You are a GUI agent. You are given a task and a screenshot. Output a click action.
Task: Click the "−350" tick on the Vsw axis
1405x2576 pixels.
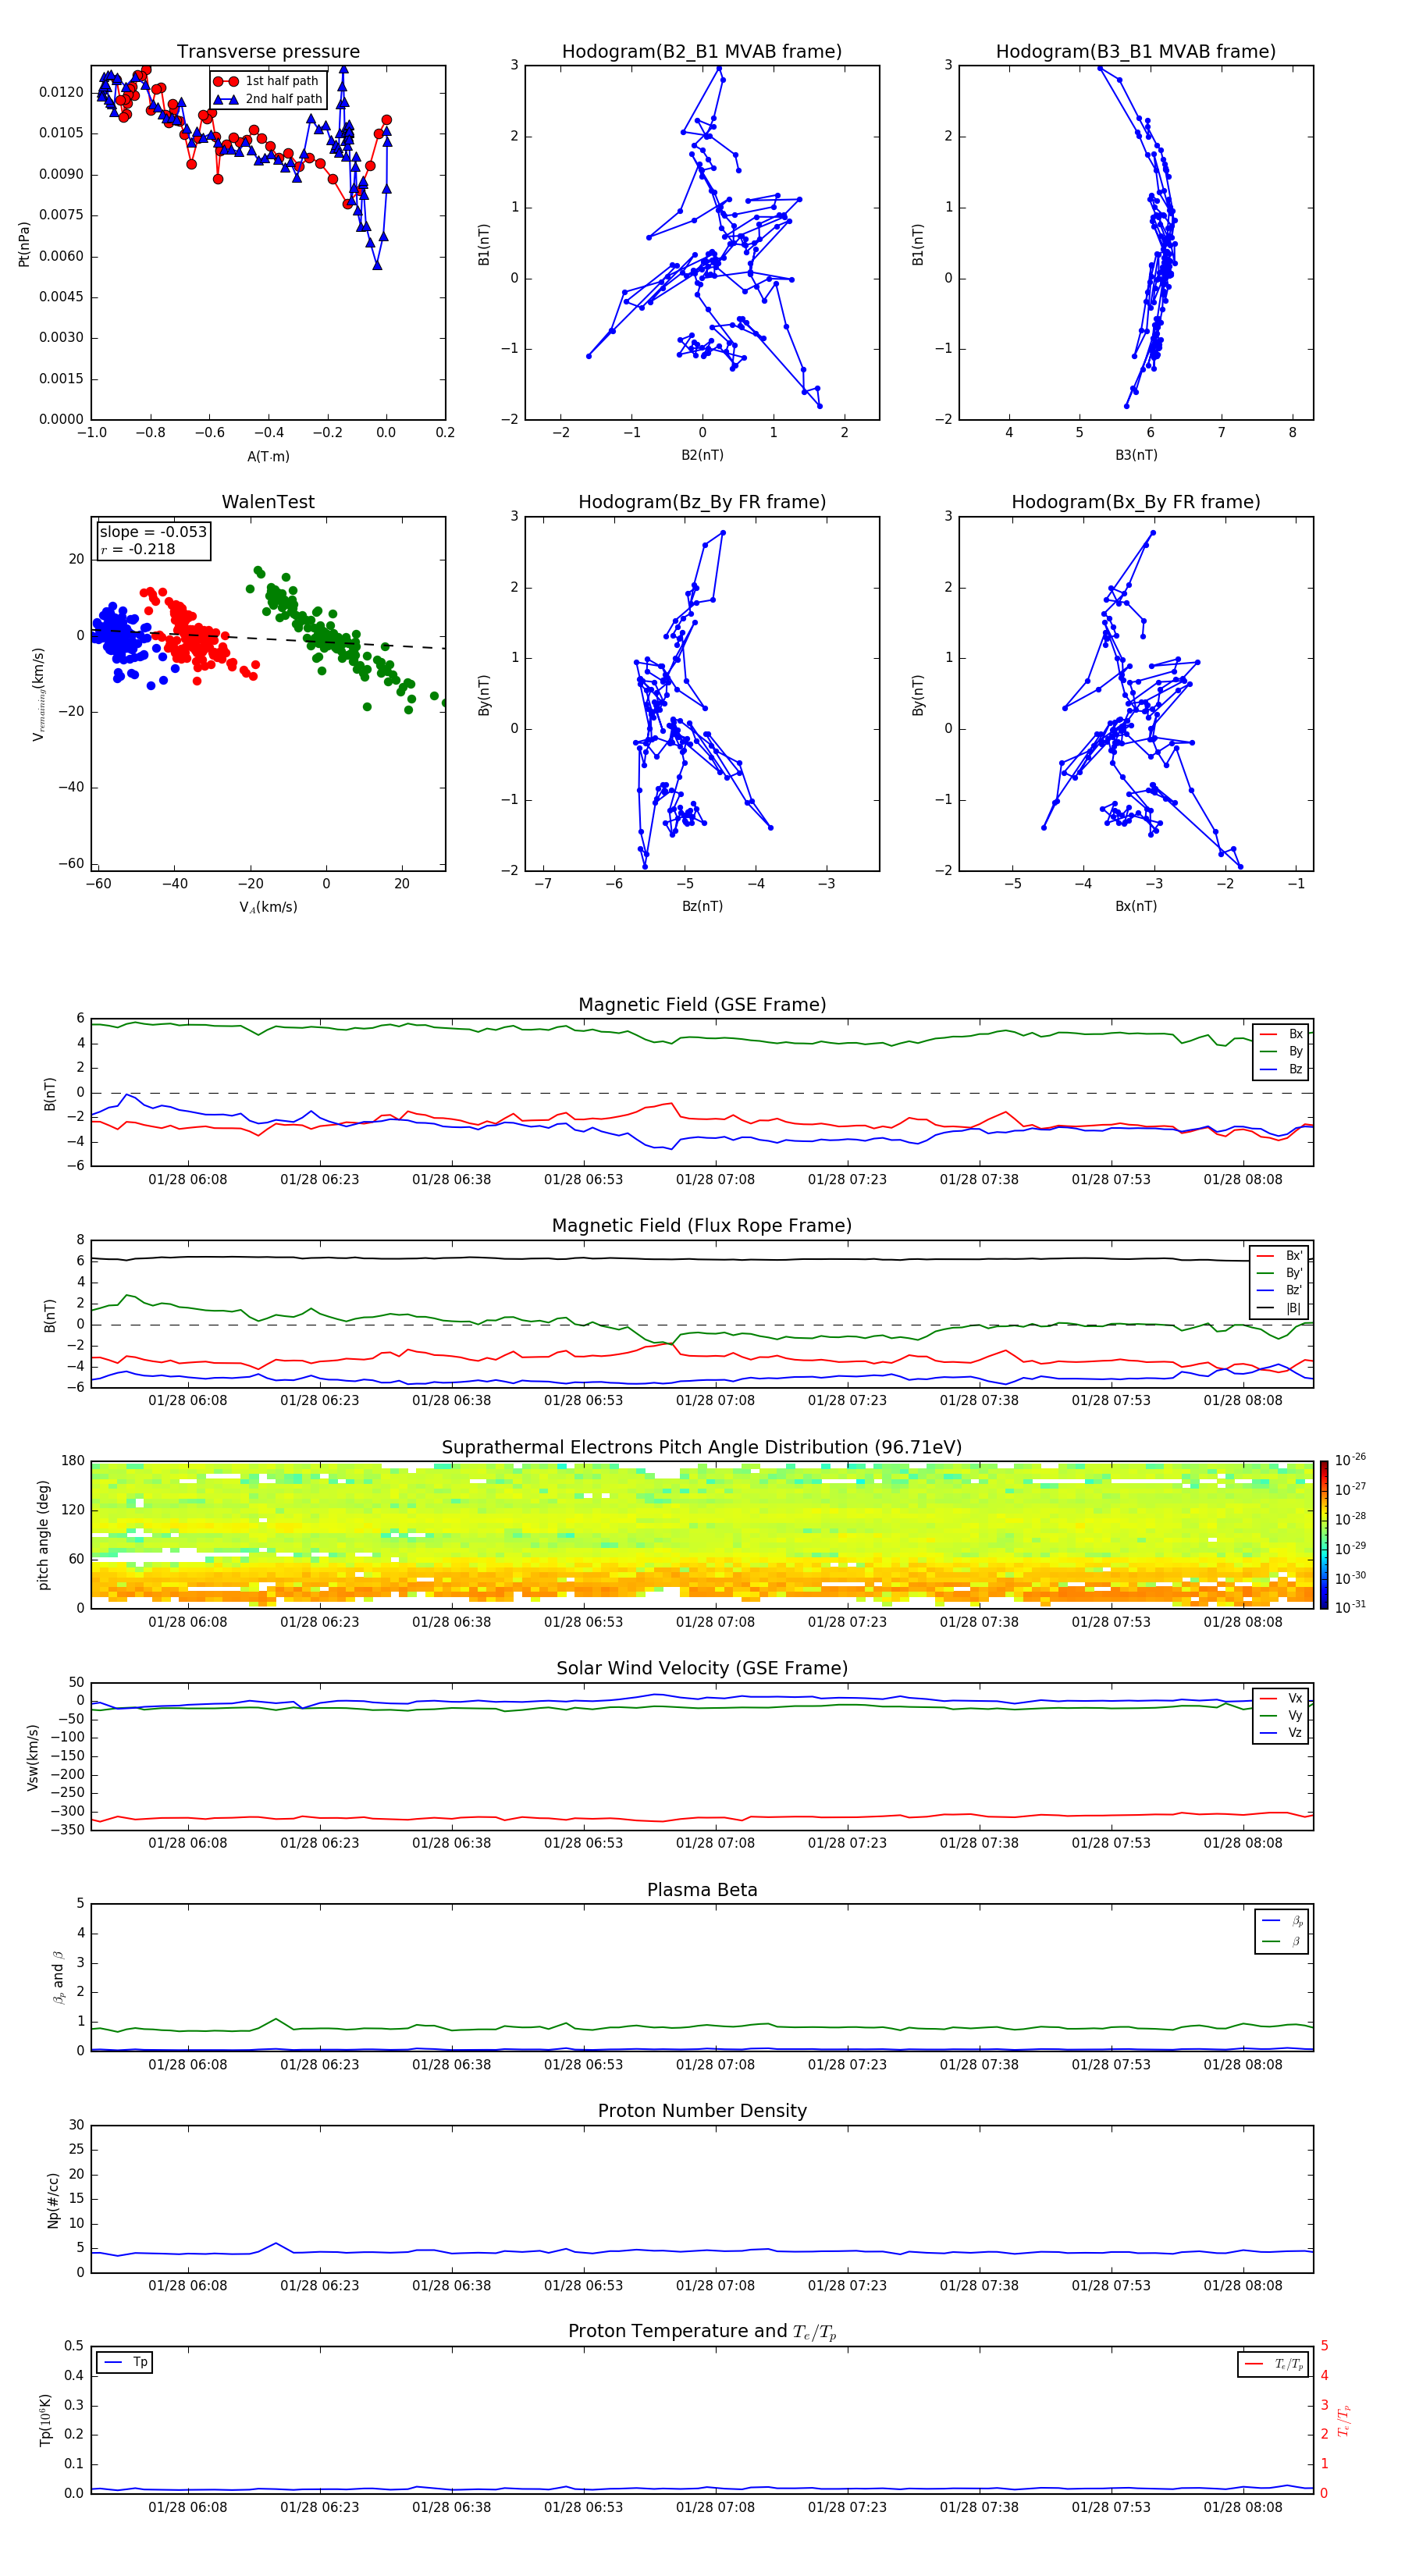tap(66, 1830)
